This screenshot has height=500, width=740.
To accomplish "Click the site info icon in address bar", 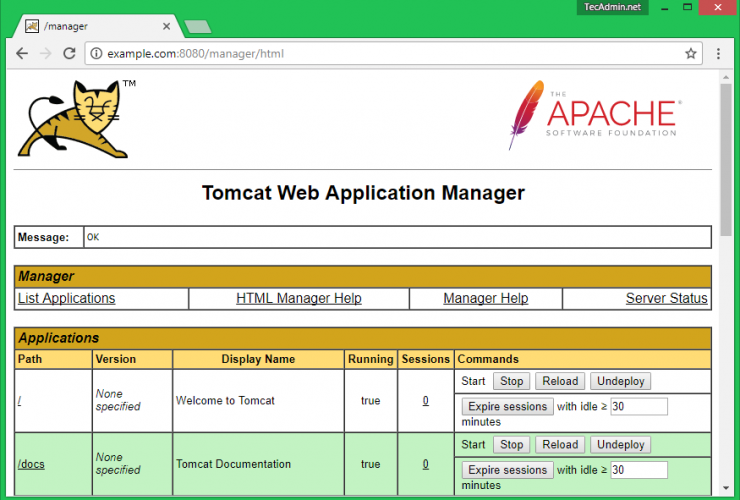I will (x=96, y=53).
